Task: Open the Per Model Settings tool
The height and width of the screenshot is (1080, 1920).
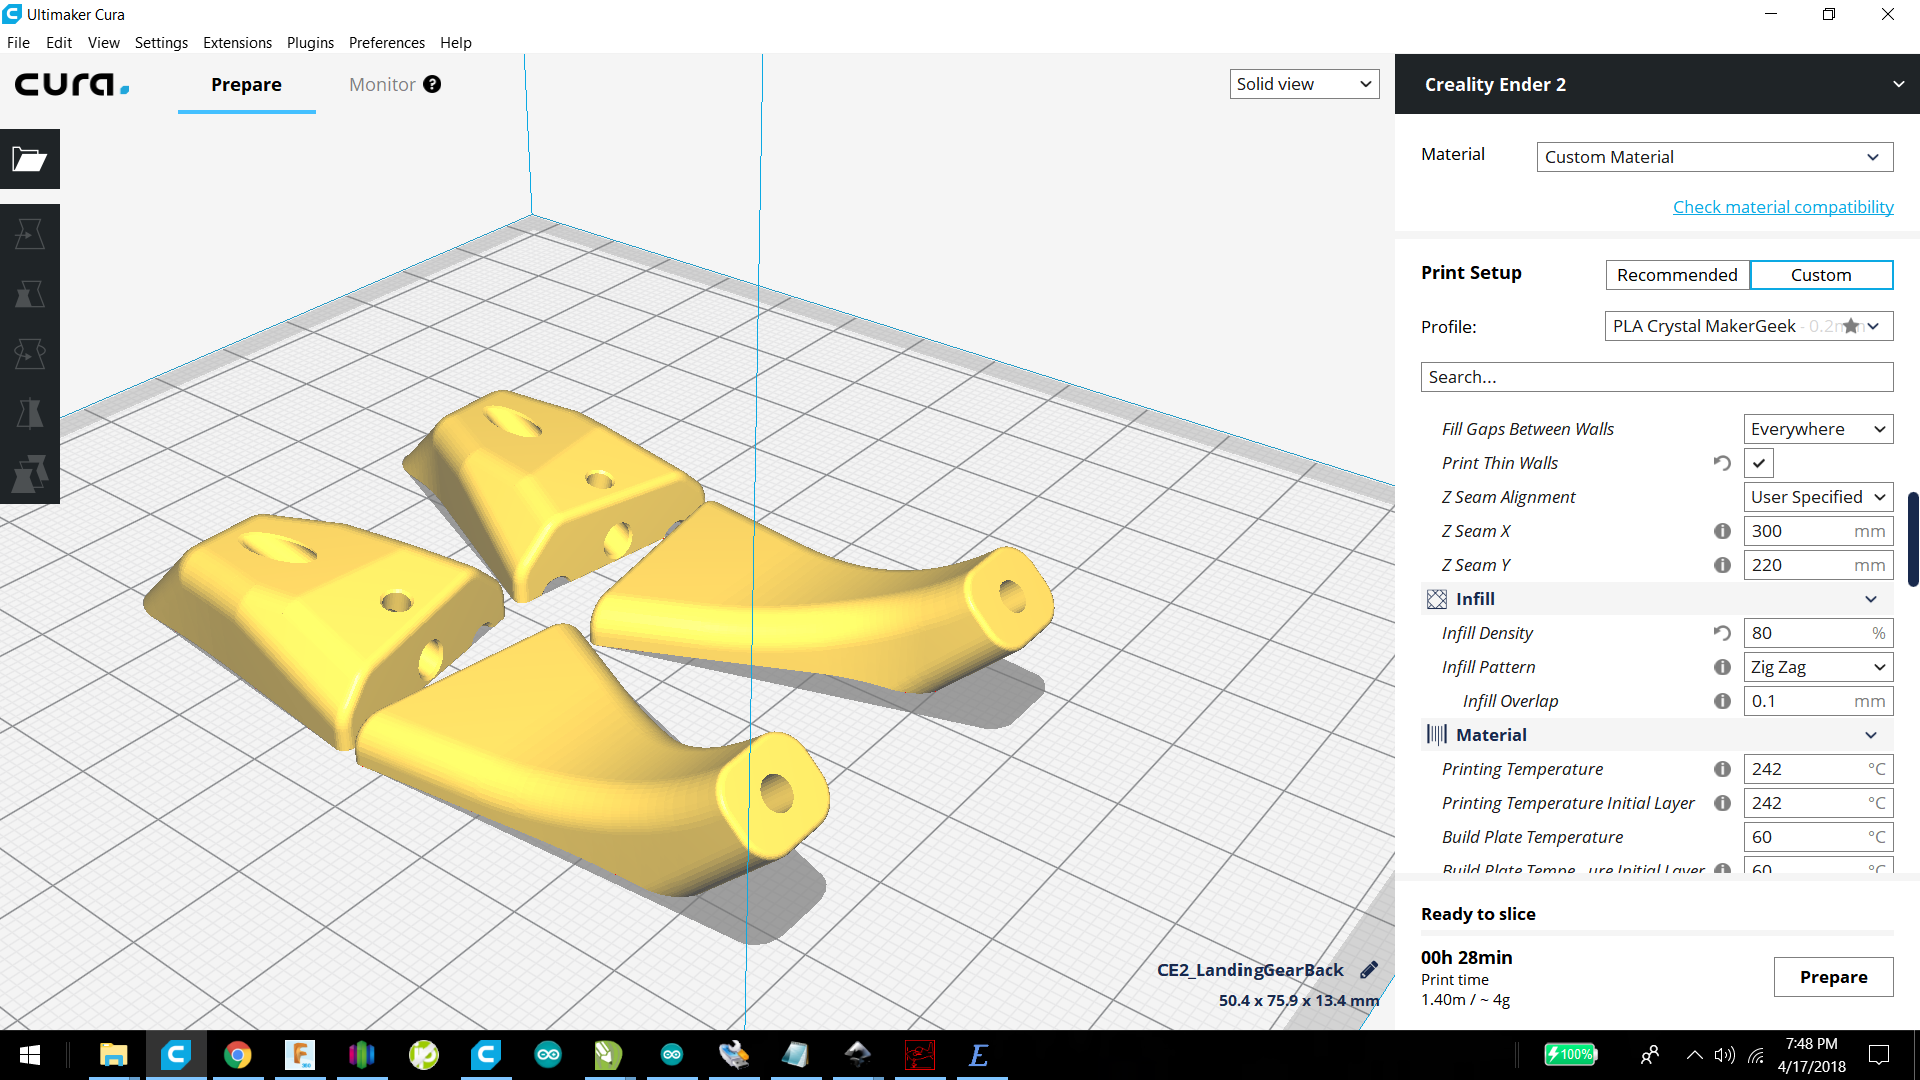Action: pyautogui.click(x=30, y=474)
